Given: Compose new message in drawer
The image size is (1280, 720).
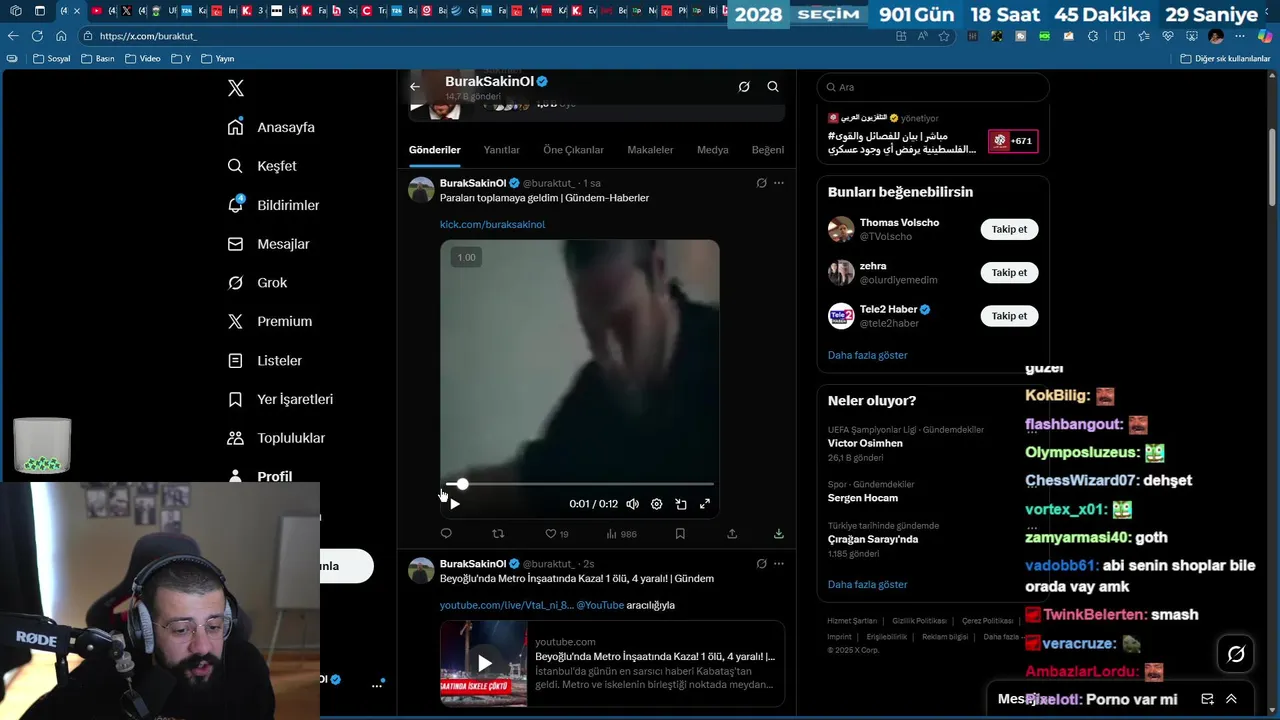Looking at the screenshot, I should (x=1207, y=699).
